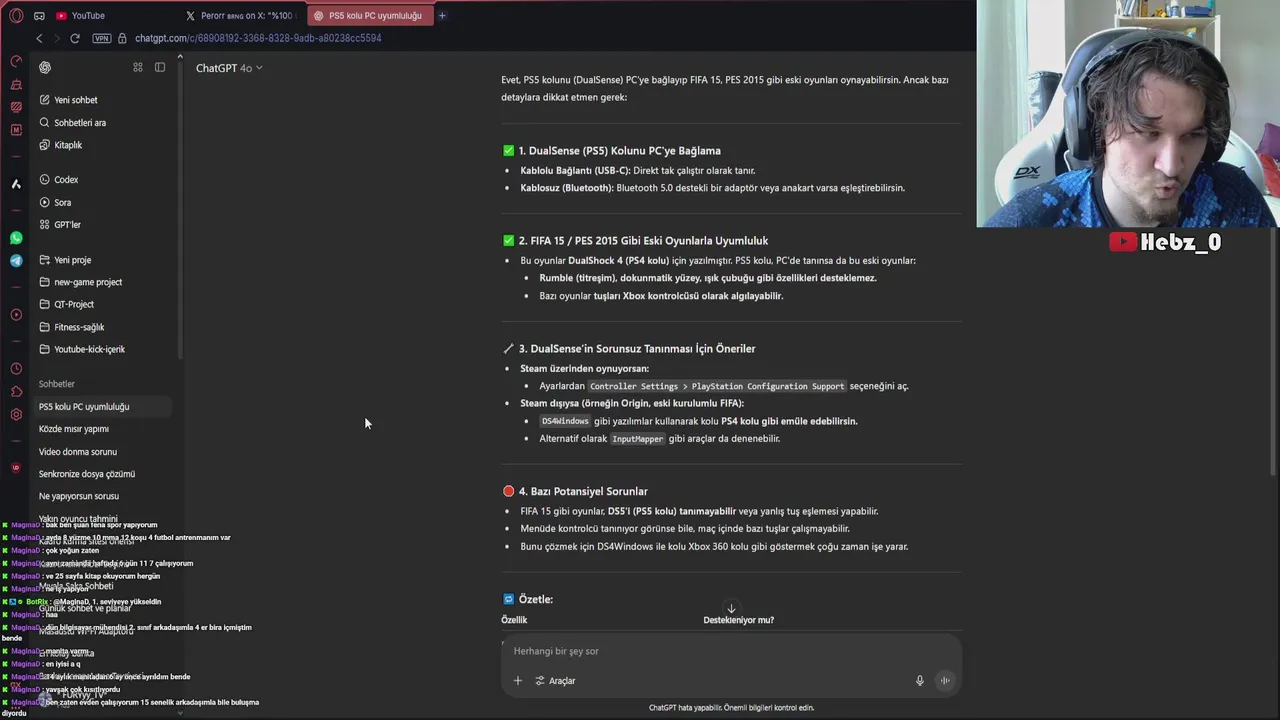1280x720 pixels.
Task: Click the Destekleniyor mu? column header
Action: point(738,620)
